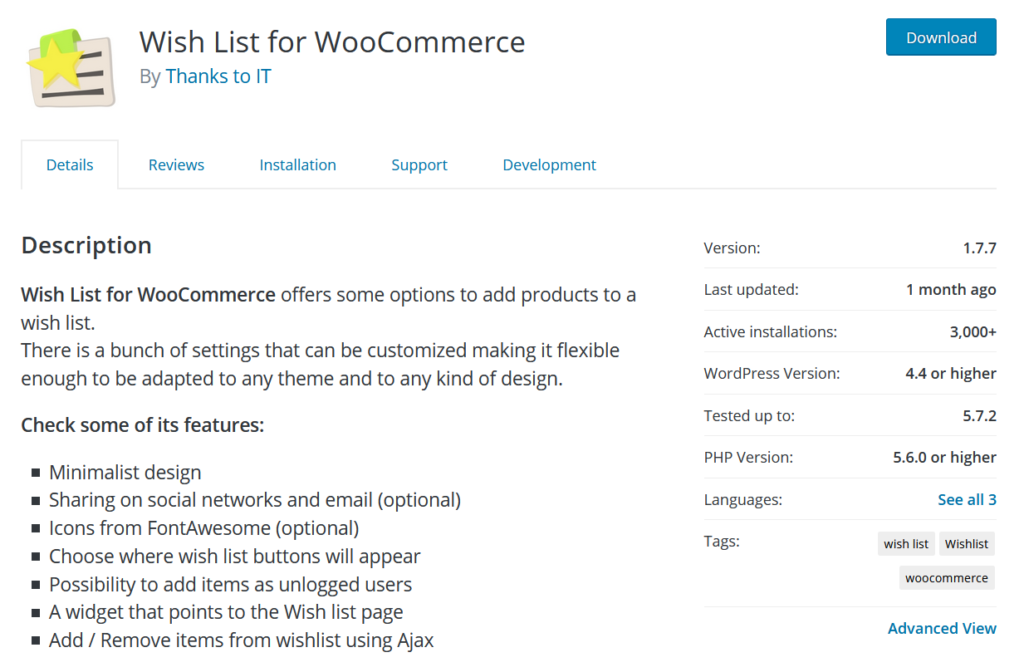The width and height of the screenshot is (1024, 672).
Task: Click the 'Languages:' label
Action: pos(743,500)
